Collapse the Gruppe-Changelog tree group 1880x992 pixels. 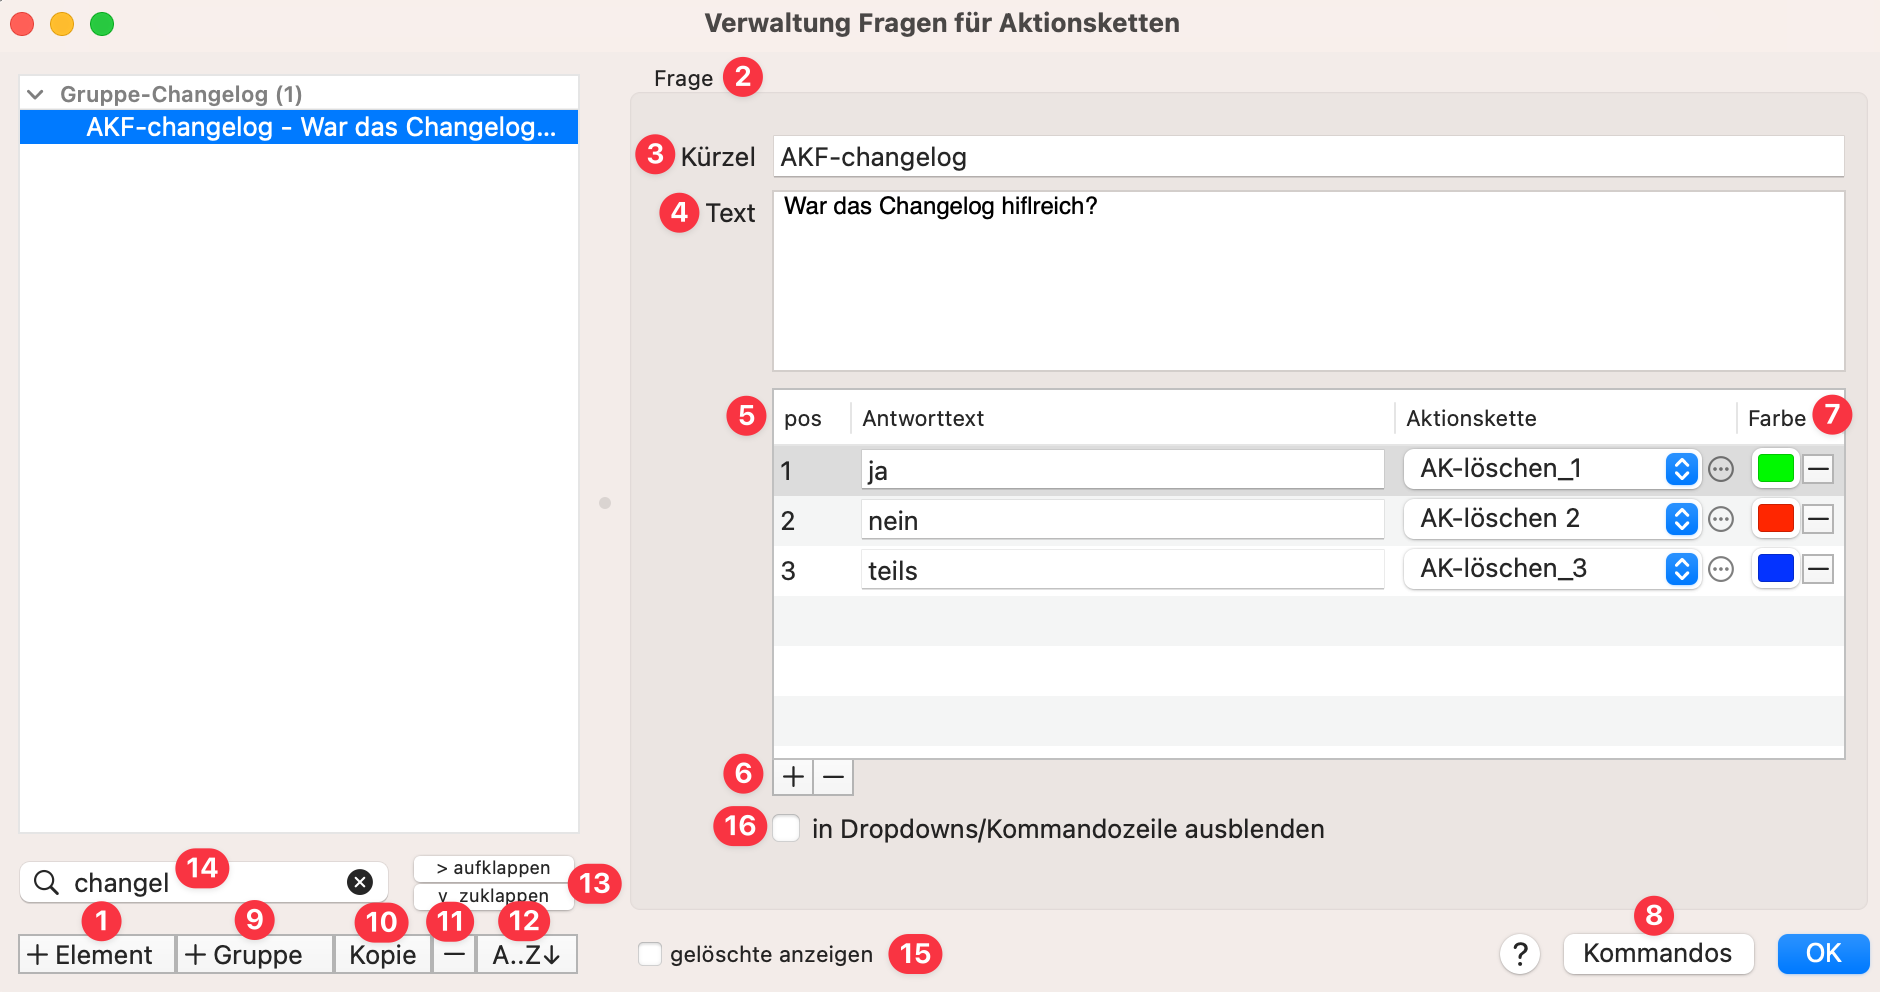coord(36,94)
